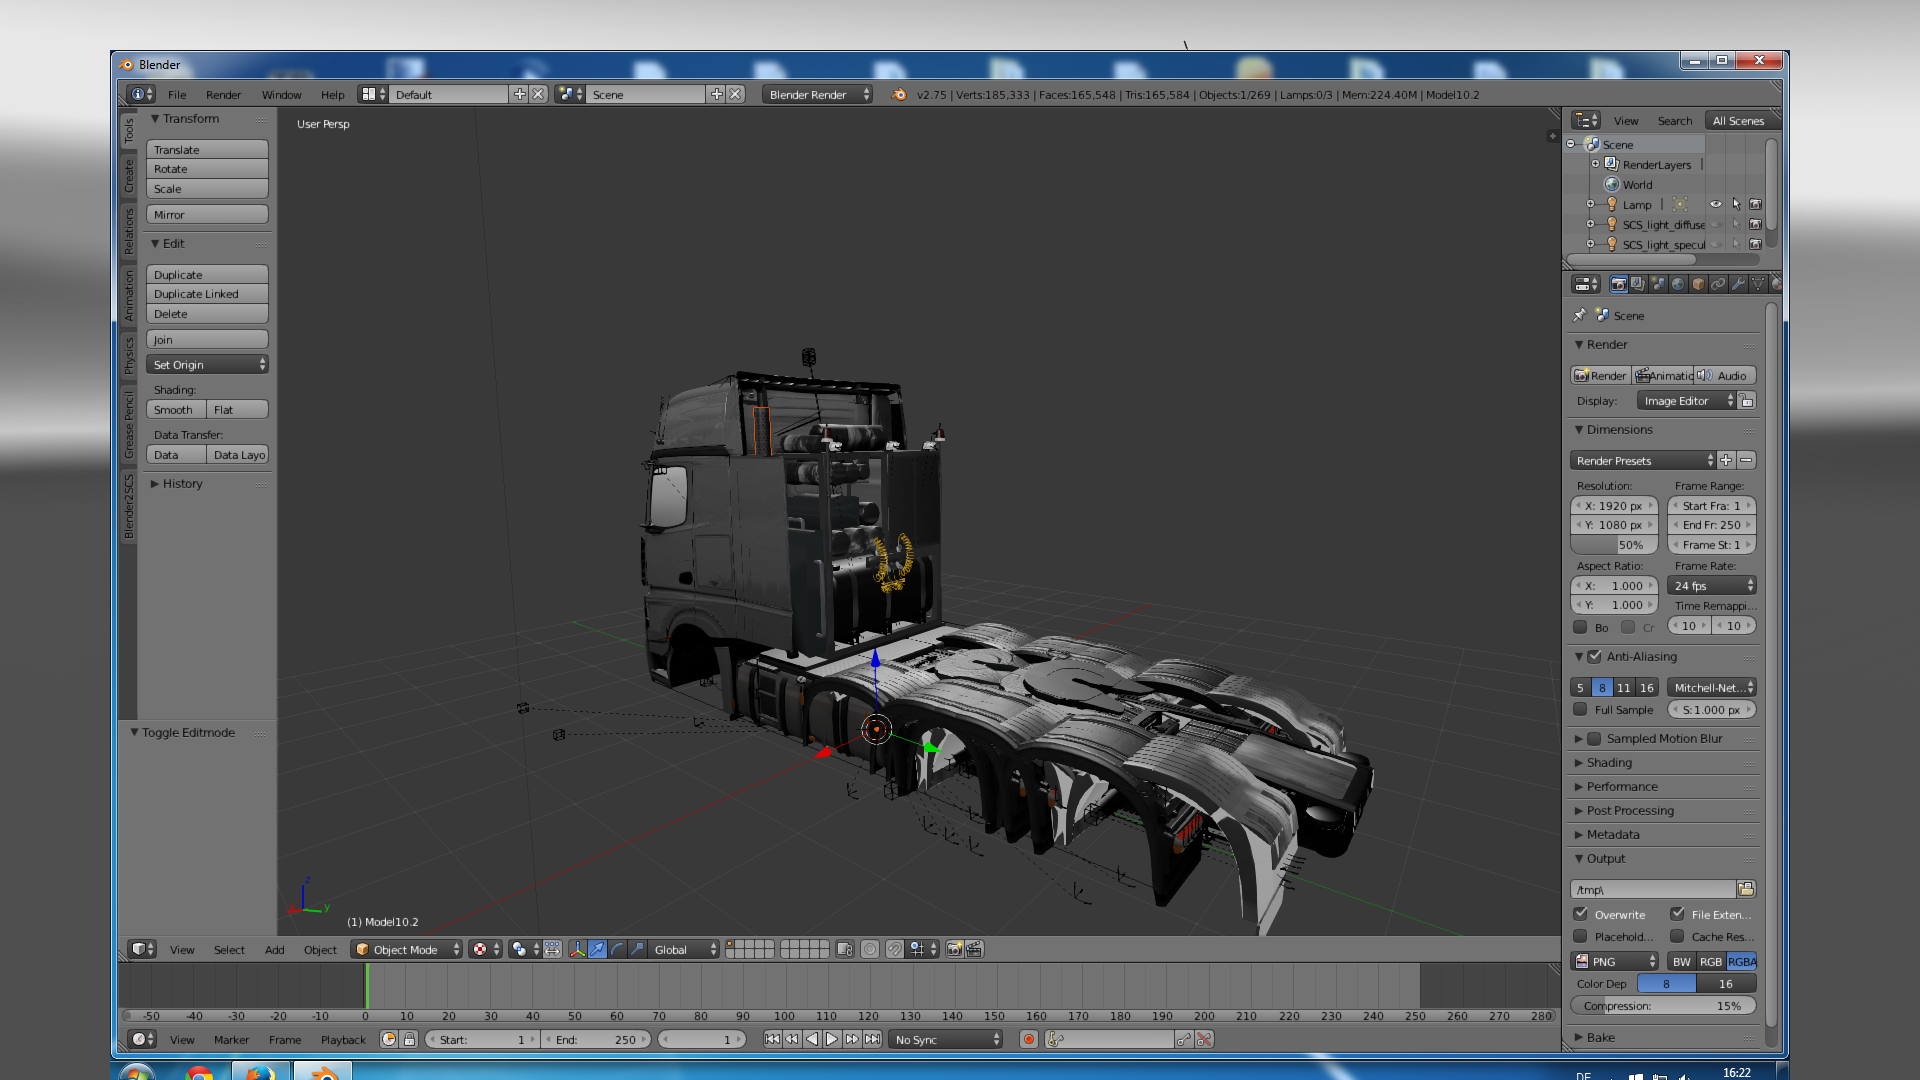Image resolution: width=1920 pixels, height=1080 pixels.
Task: Click the Duplicate Linked button
Action: pos(207,294)
